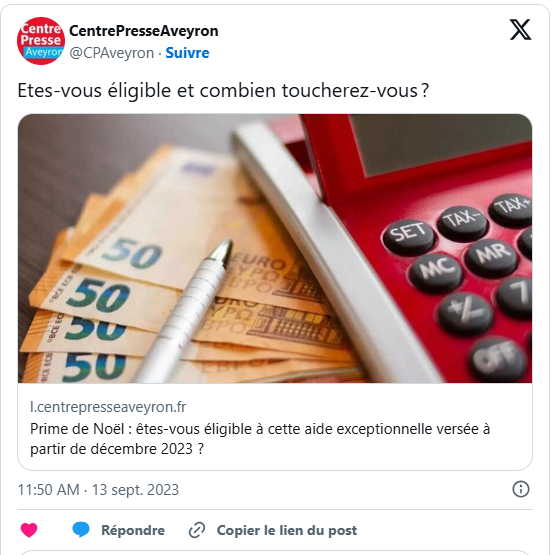Open the post info circle icon
This screenshot has height=555, width=553.
click(520, 490)
